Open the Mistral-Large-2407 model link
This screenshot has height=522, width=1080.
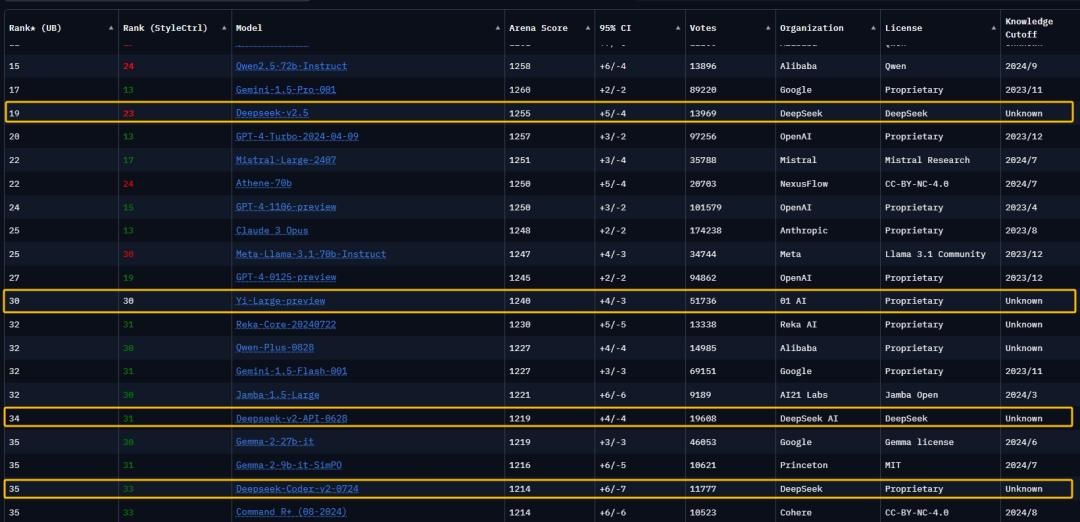tap(286, 160)
